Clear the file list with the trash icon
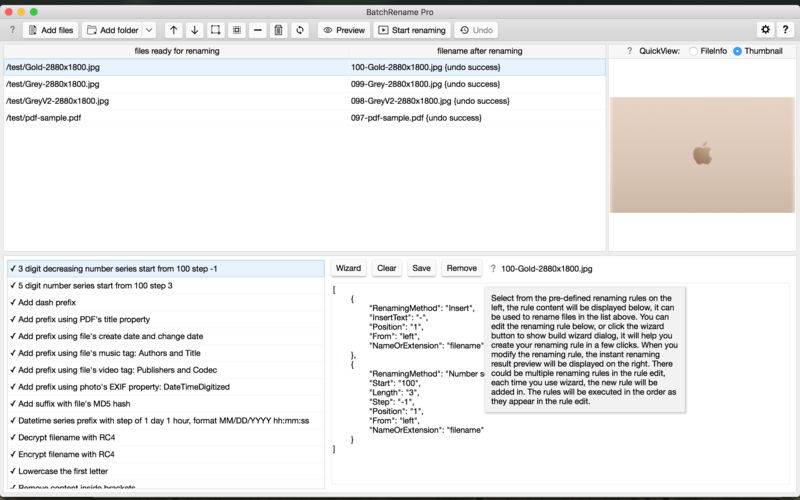Image resolution: width=800 pixels, height=500 pixels. click(279, 30)
